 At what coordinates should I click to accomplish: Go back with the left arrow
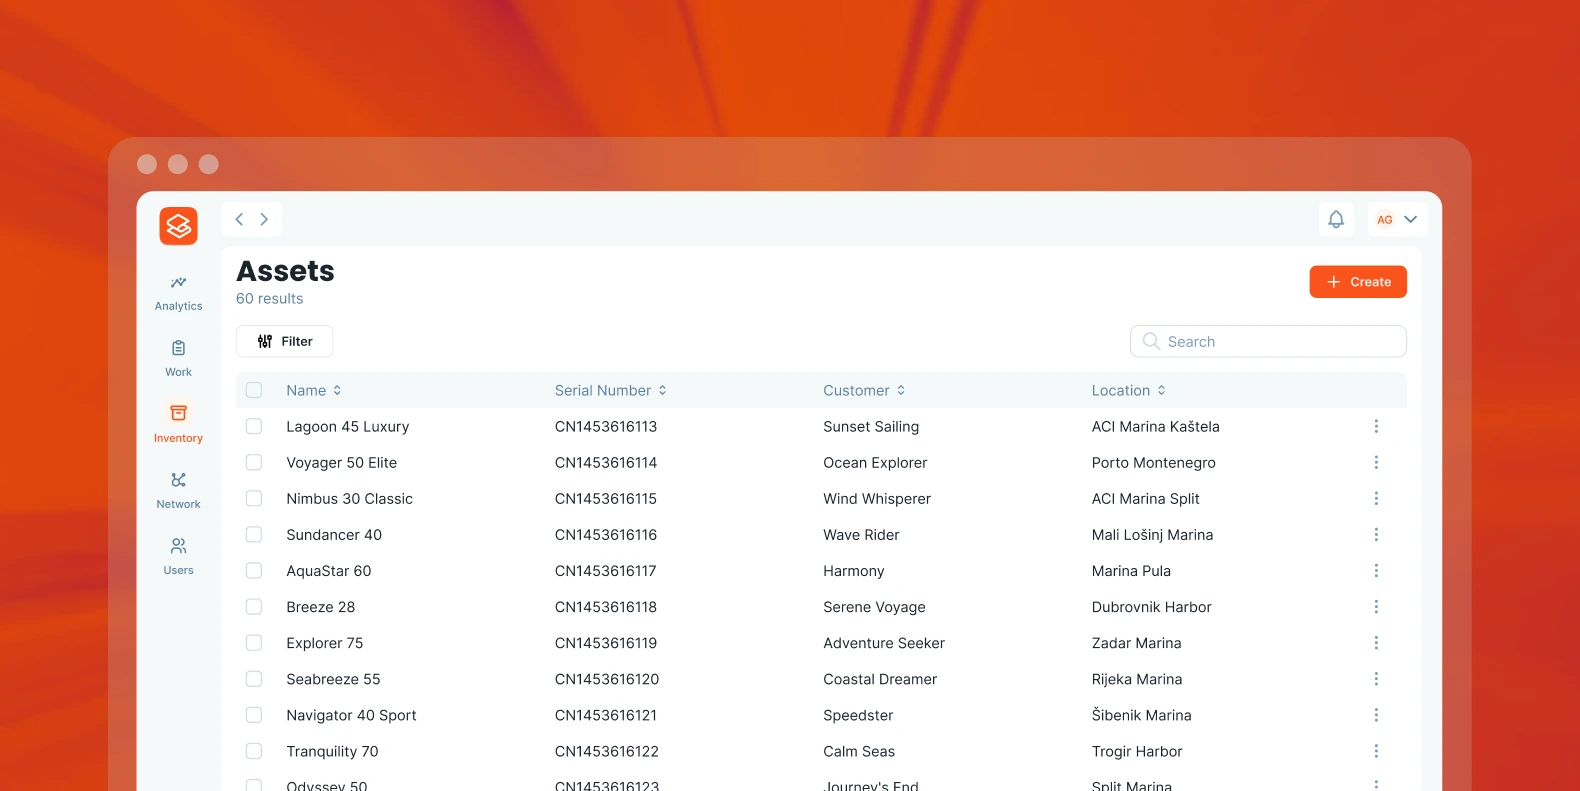[x=239, y=219]
